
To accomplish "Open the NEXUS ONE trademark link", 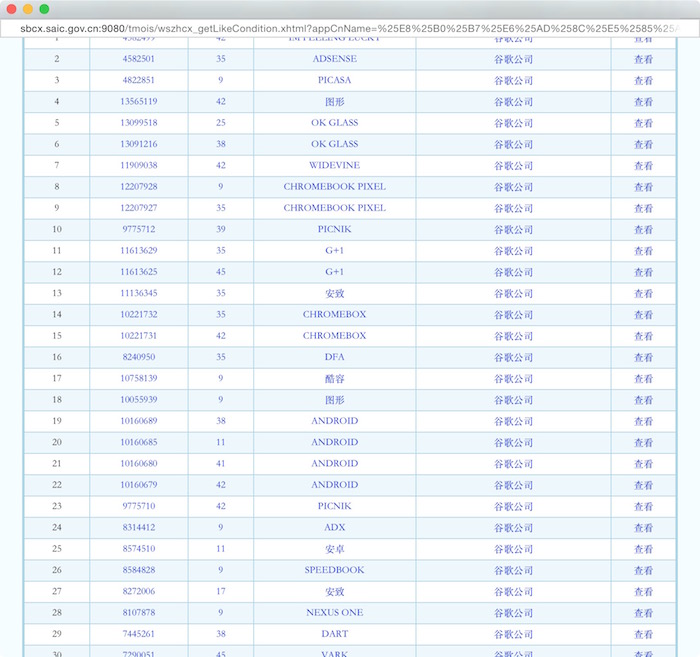I will click(334, 613).
